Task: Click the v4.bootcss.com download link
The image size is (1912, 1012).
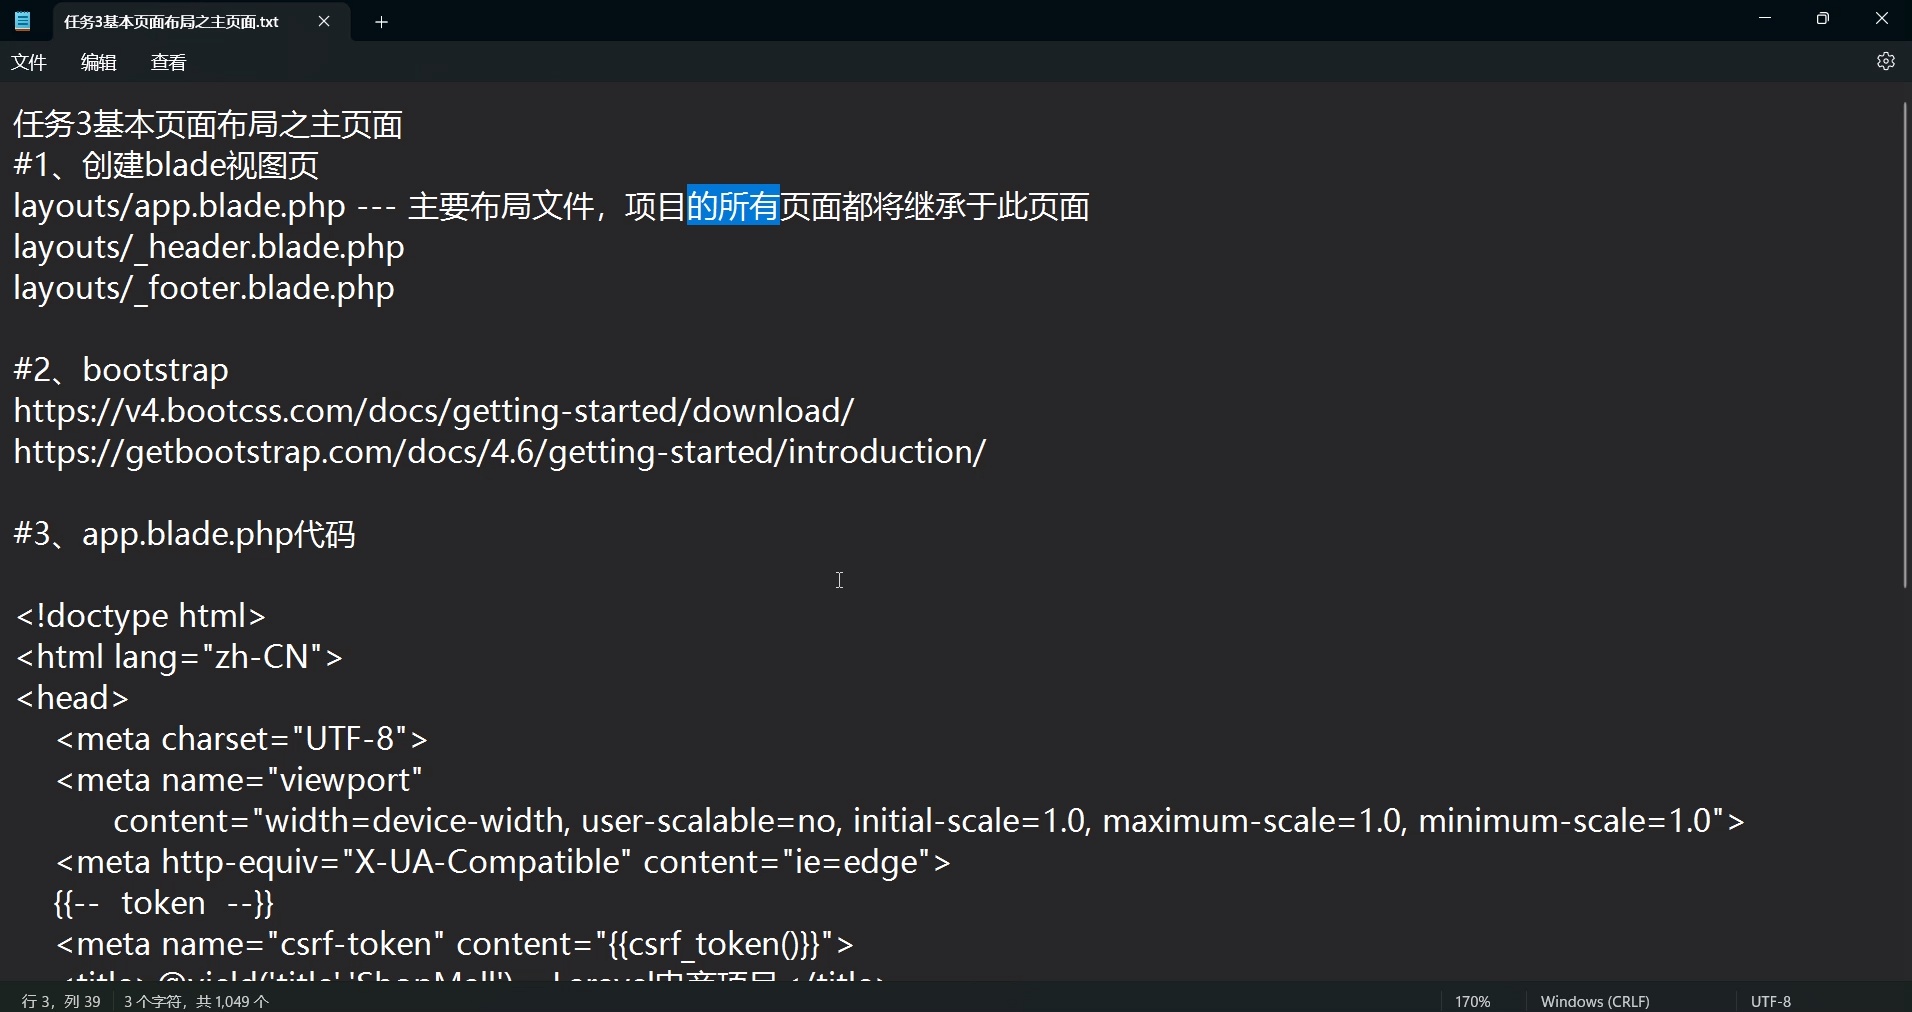Action: click(432, 410)
